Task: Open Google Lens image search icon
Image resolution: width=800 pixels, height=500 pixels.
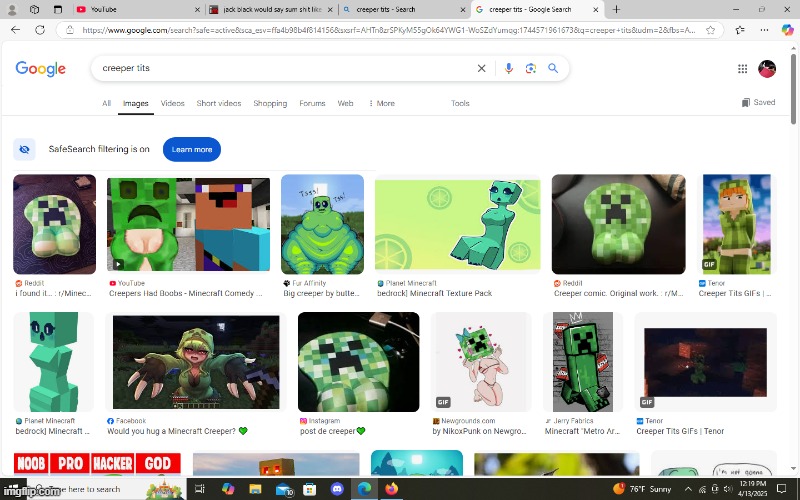Action: pyautogui.click(x=531, y=68)
